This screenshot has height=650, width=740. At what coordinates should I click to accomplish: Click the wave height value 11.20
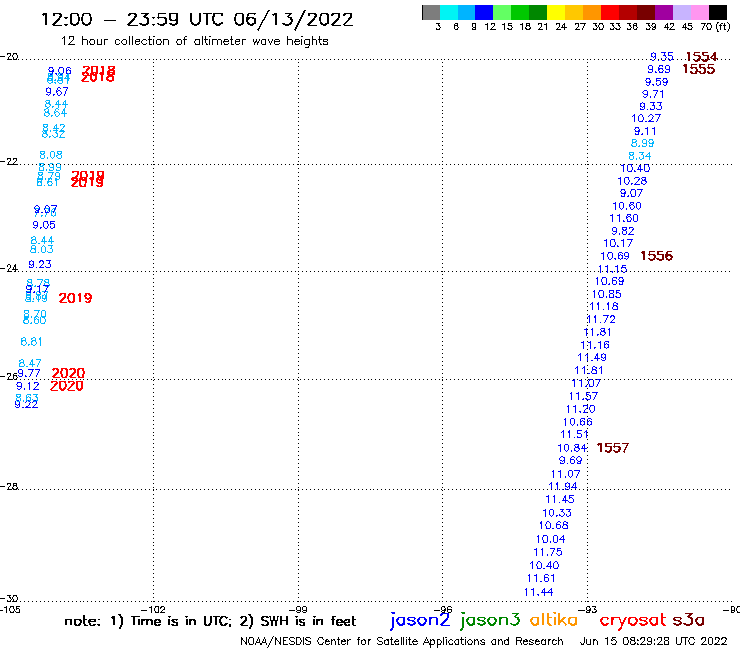click(x=580, y=409)
